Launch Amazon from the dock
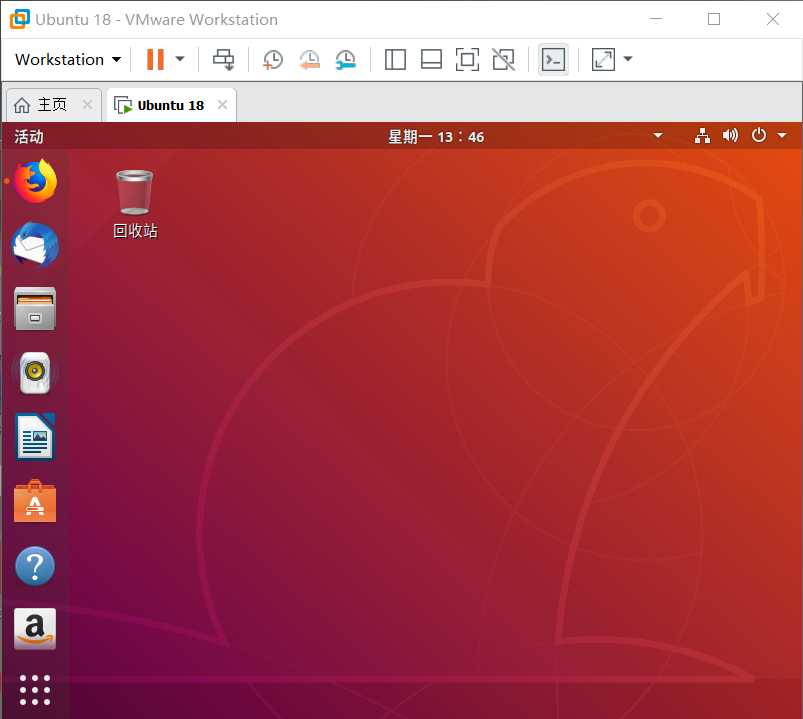This screenshot has width=803, height=719. tap(35, 629)
